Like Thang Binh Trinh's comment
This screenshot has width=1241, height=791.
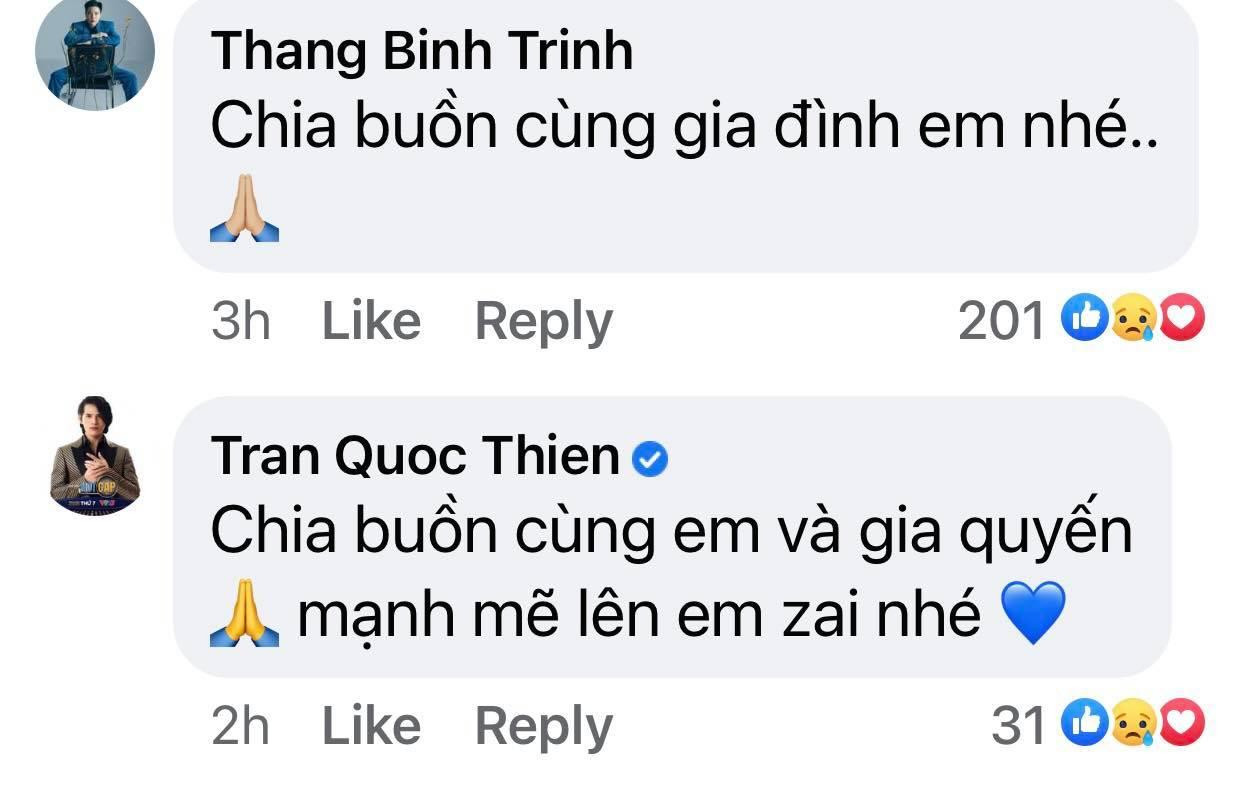(x=371, y=322)
